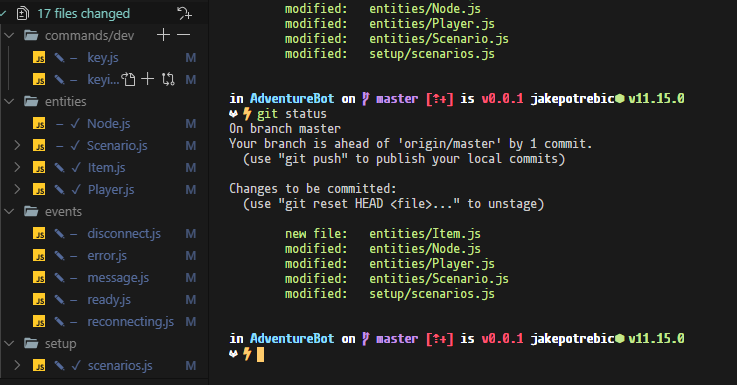Click the M status badge on reconnecting.js row
The image size is (737, 385).
(x=190, y=322)
